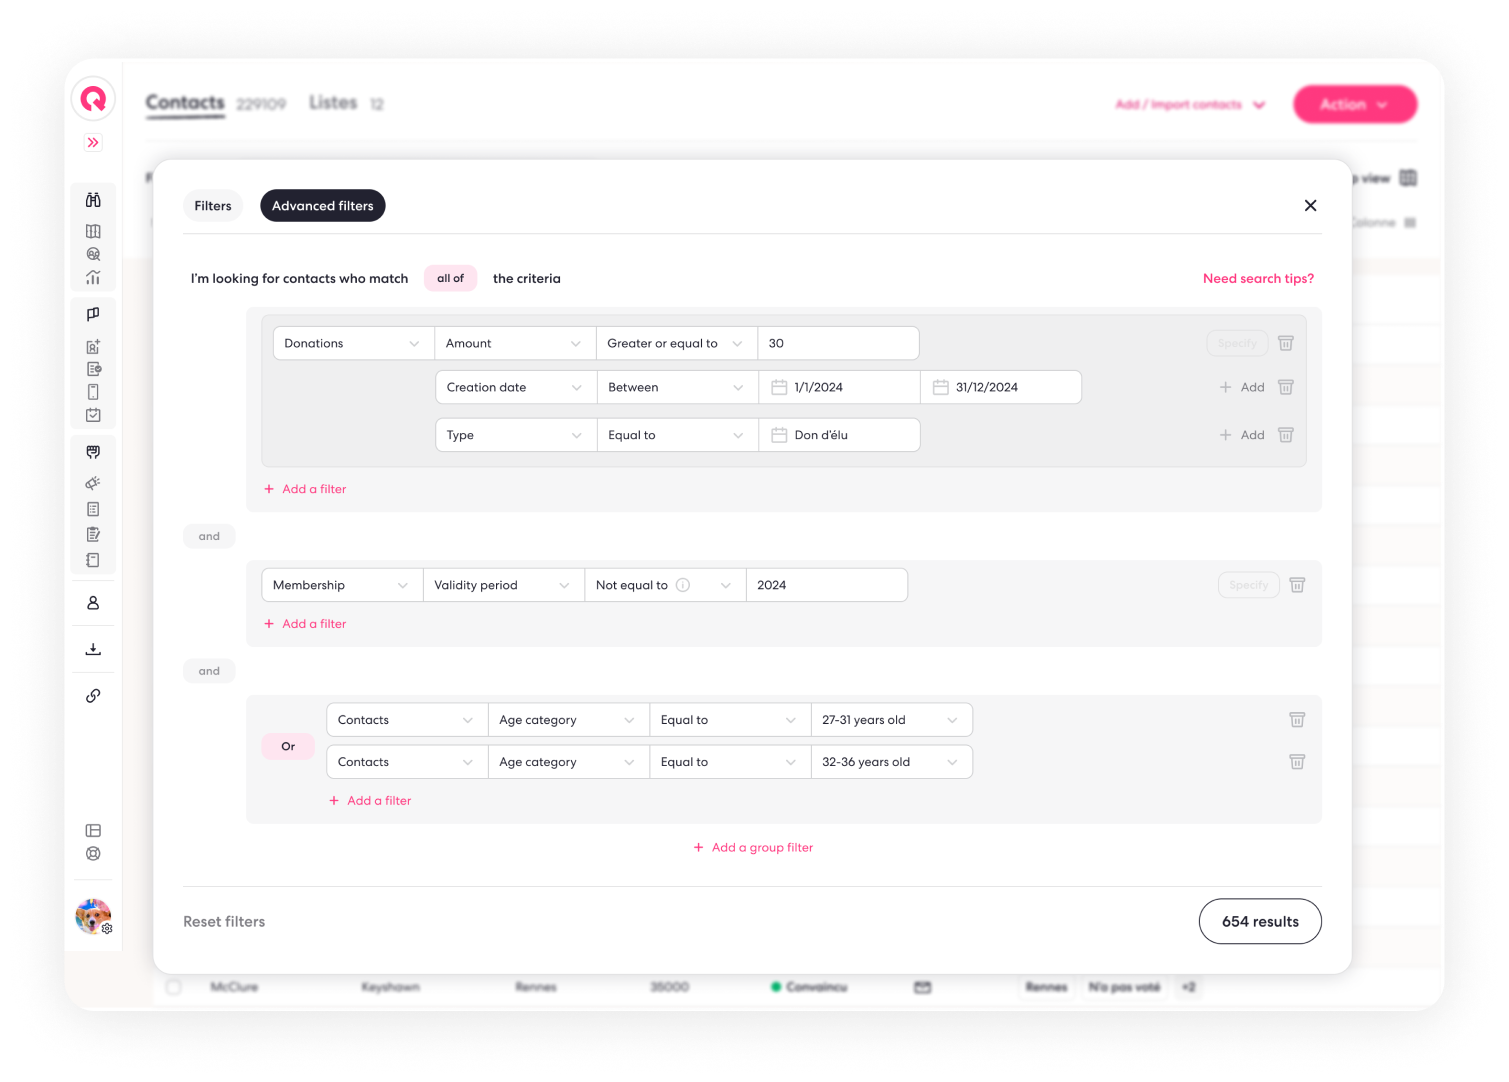Screen dimensions: 1509x1082
Task: Open the megaphone campaign icon
Action: tap(93, 483)
